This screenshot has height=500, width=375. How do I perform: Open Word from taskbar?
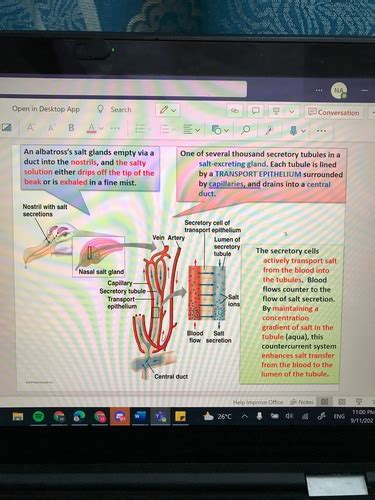tap(140, 416)
